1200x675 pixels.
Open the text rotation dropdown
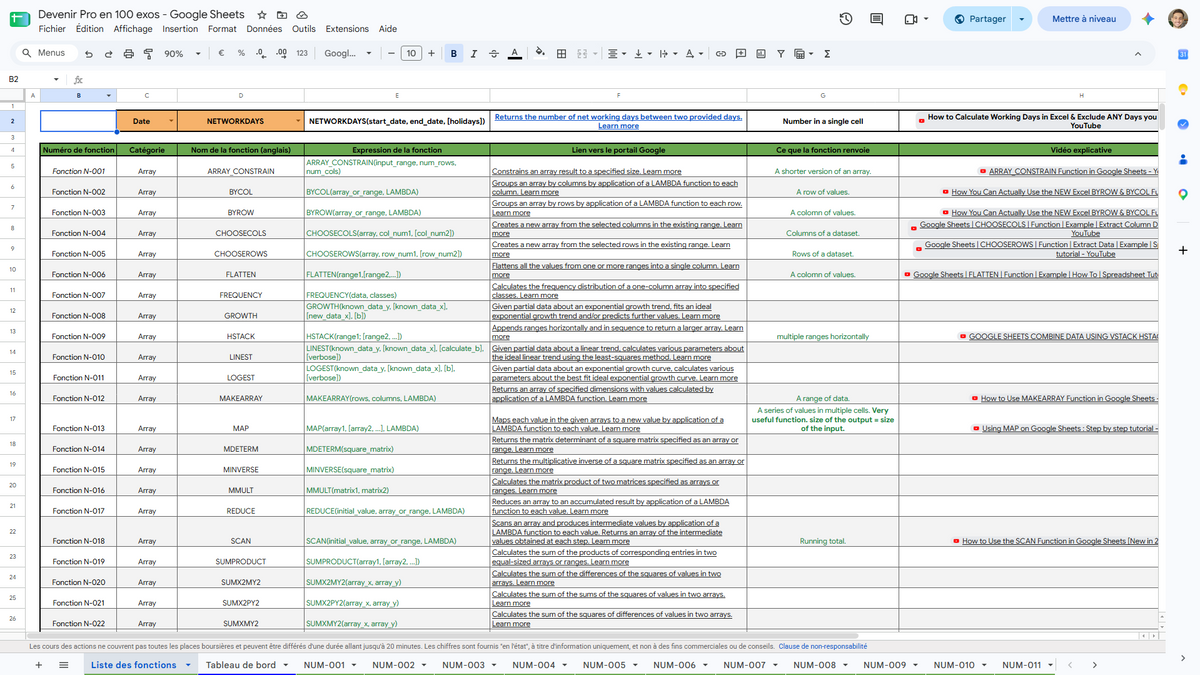click(695, 54)
